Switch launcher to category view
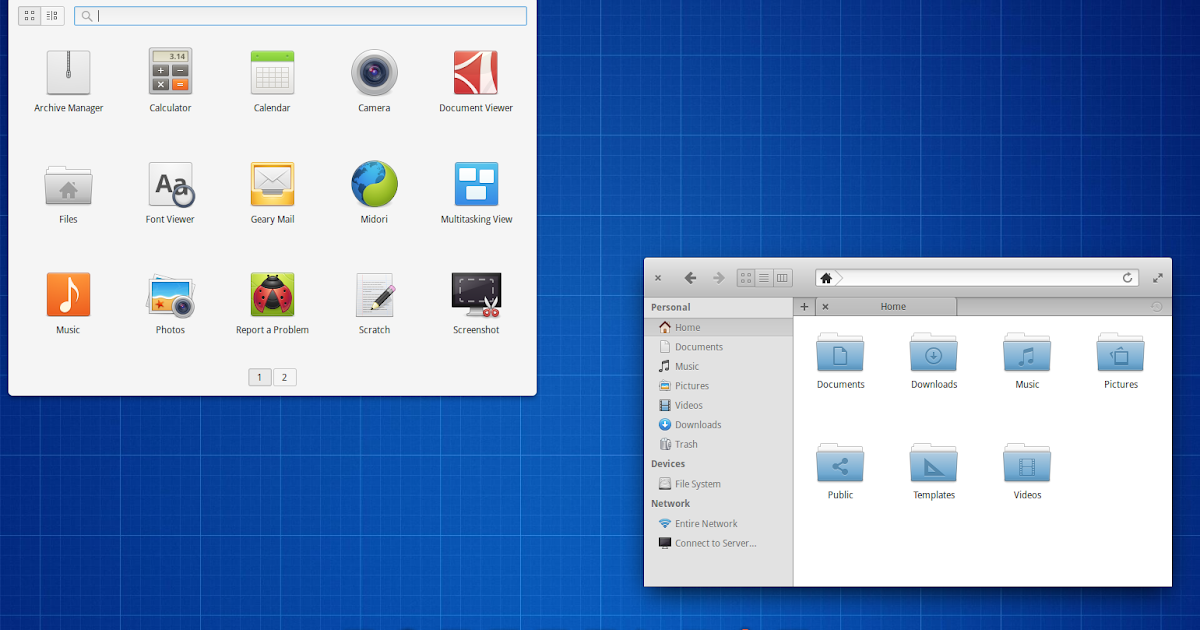Viewport: 1200px width, 630px height. click(x=52, y=16)
